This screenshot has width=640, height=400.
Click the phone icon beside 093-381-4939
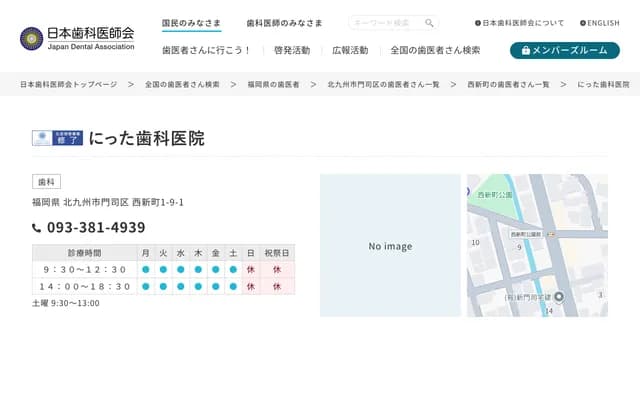point(37,228)
